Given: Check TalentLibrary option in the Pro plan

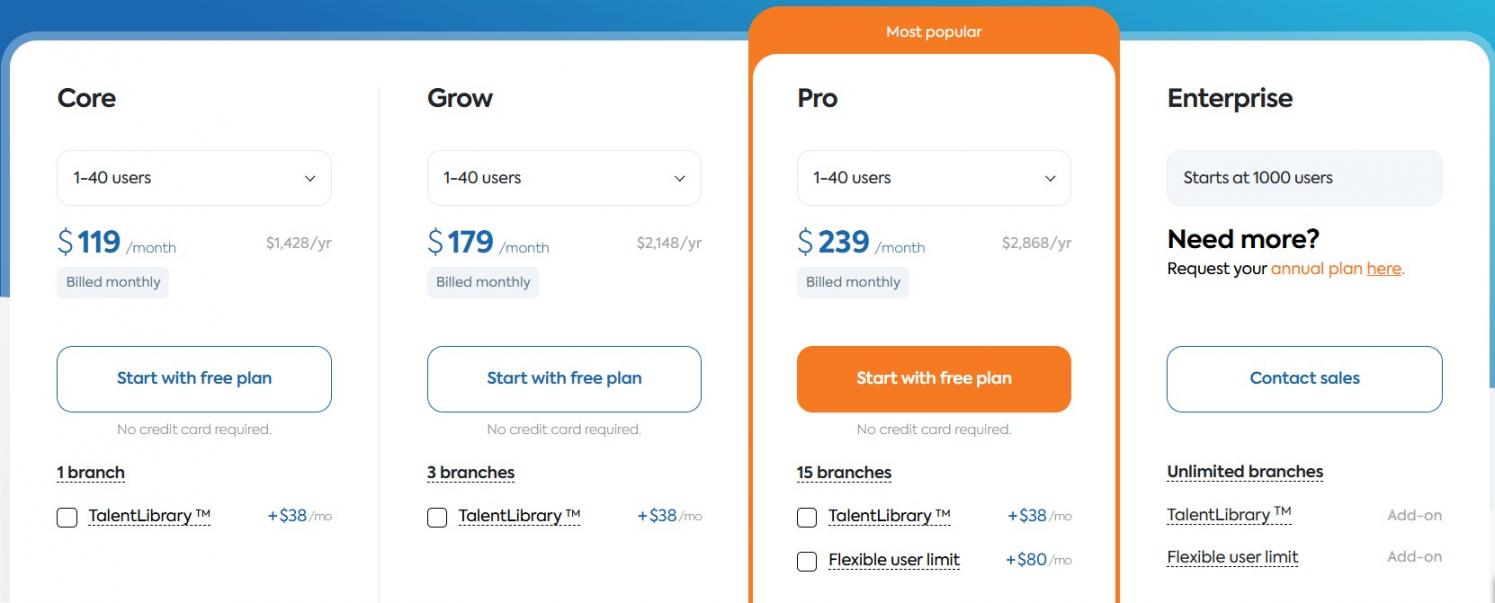Looking at the screenshot, I should 807,518.
